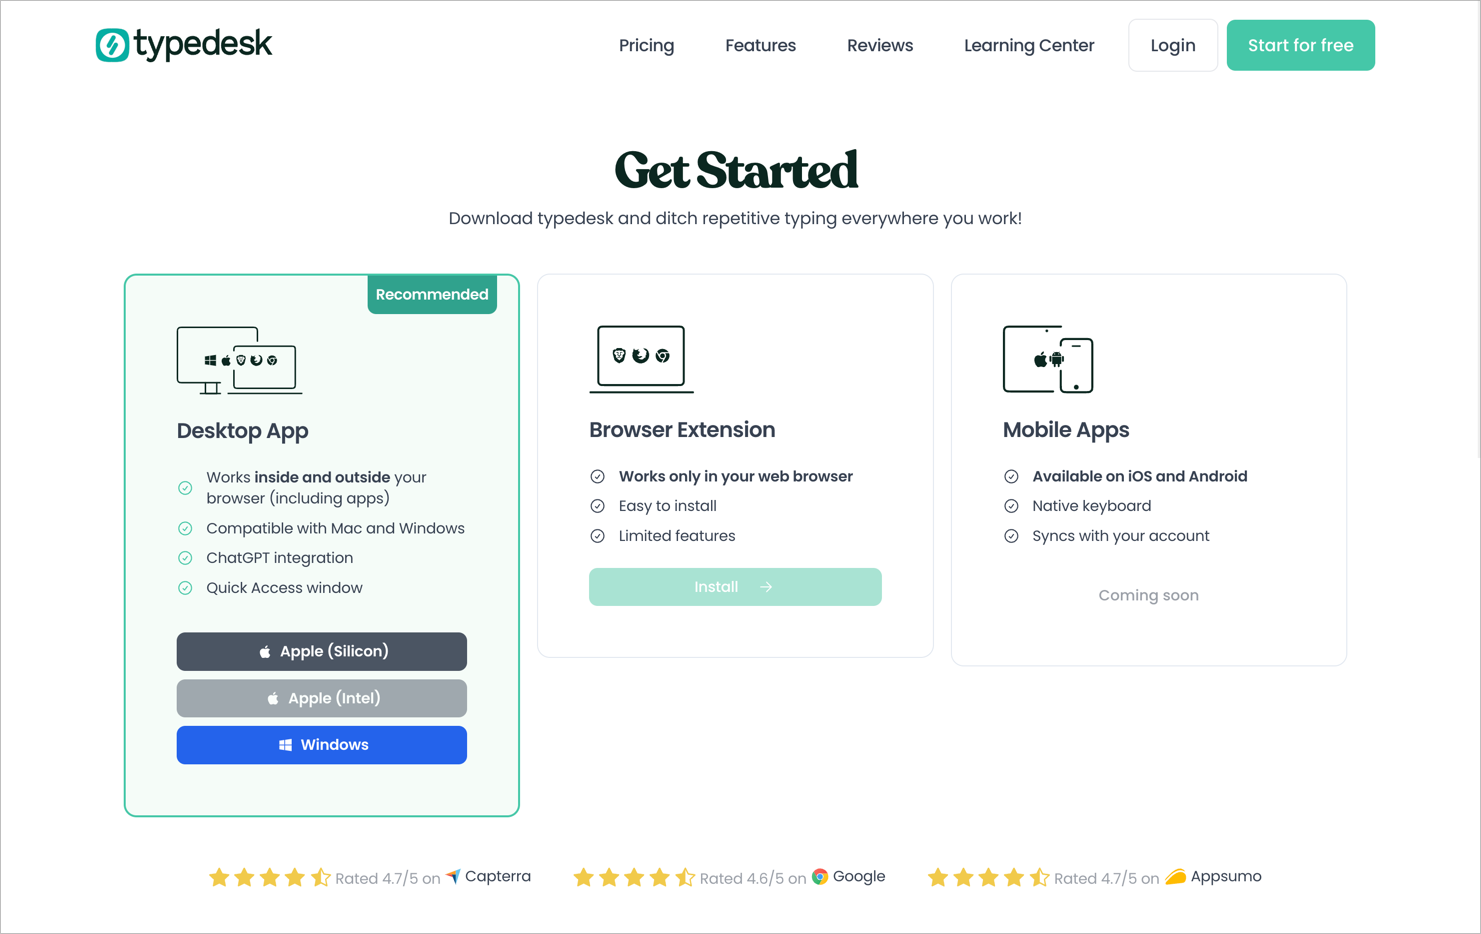Screen dimensions: 1481x934
Task: Click the Google logo icon
Action: (x=820, y=877)
